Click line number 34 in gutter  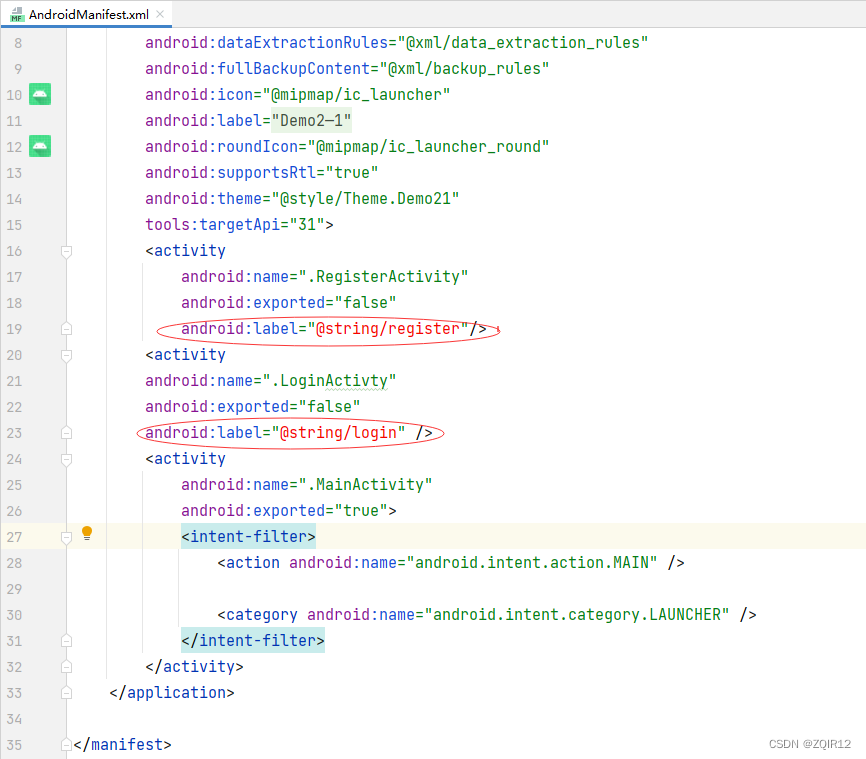pyautogui.click(x=14, y=719)
